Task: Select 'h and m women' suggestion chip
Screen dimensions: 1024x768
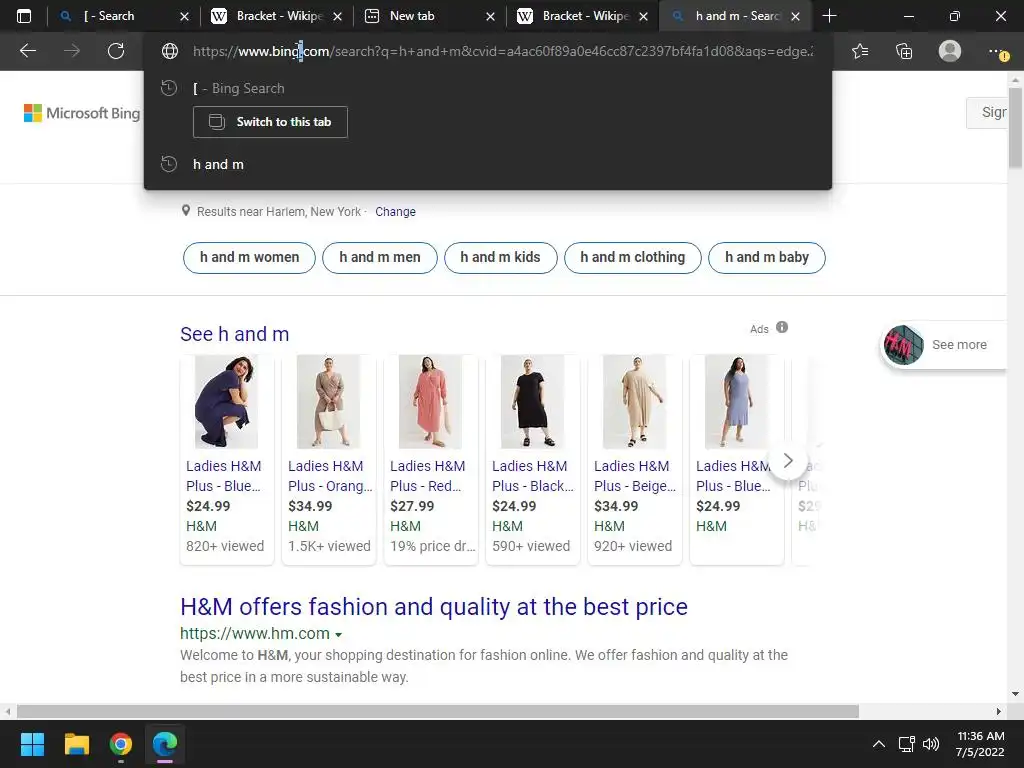Action: [249, 257]
